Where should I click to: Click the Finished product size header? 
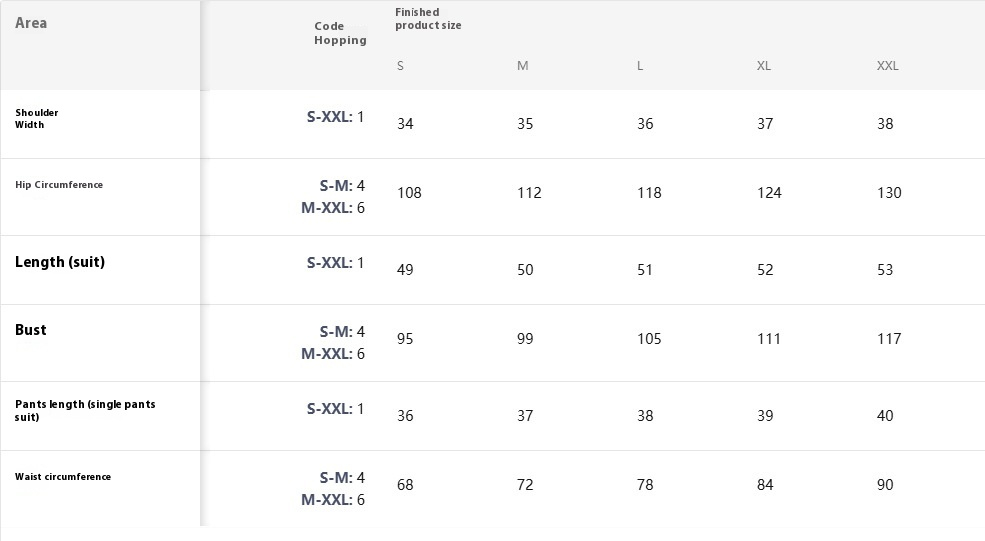428,19
